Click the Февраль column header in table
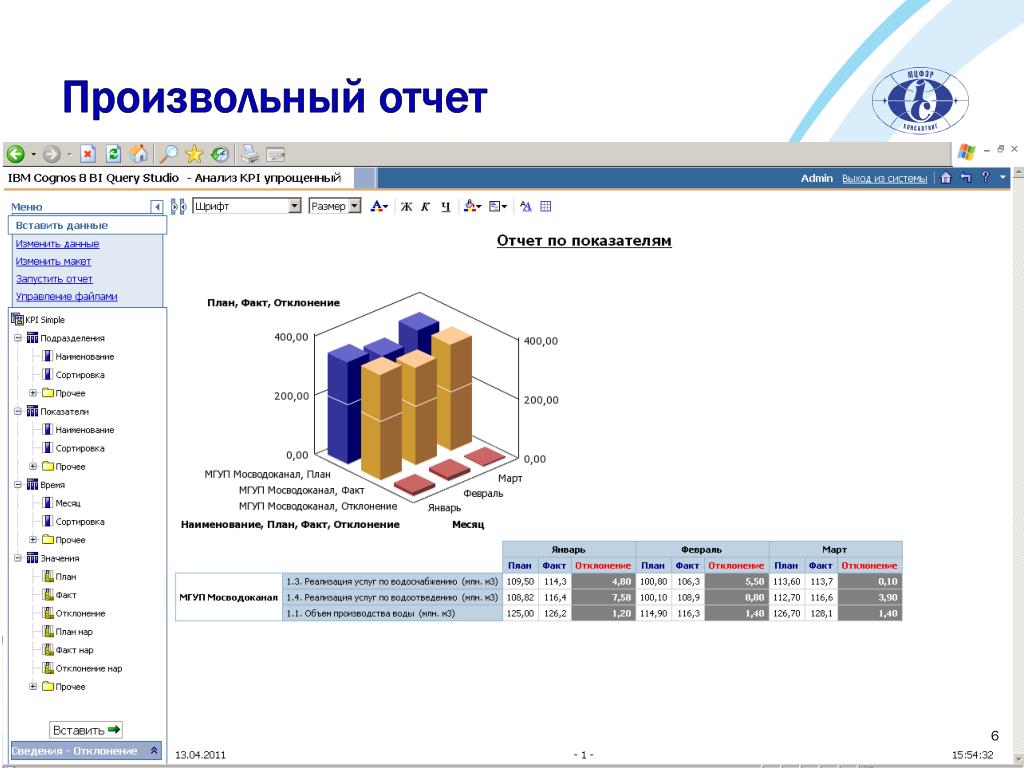This screenshot has height=768, width=1024. 702,549
